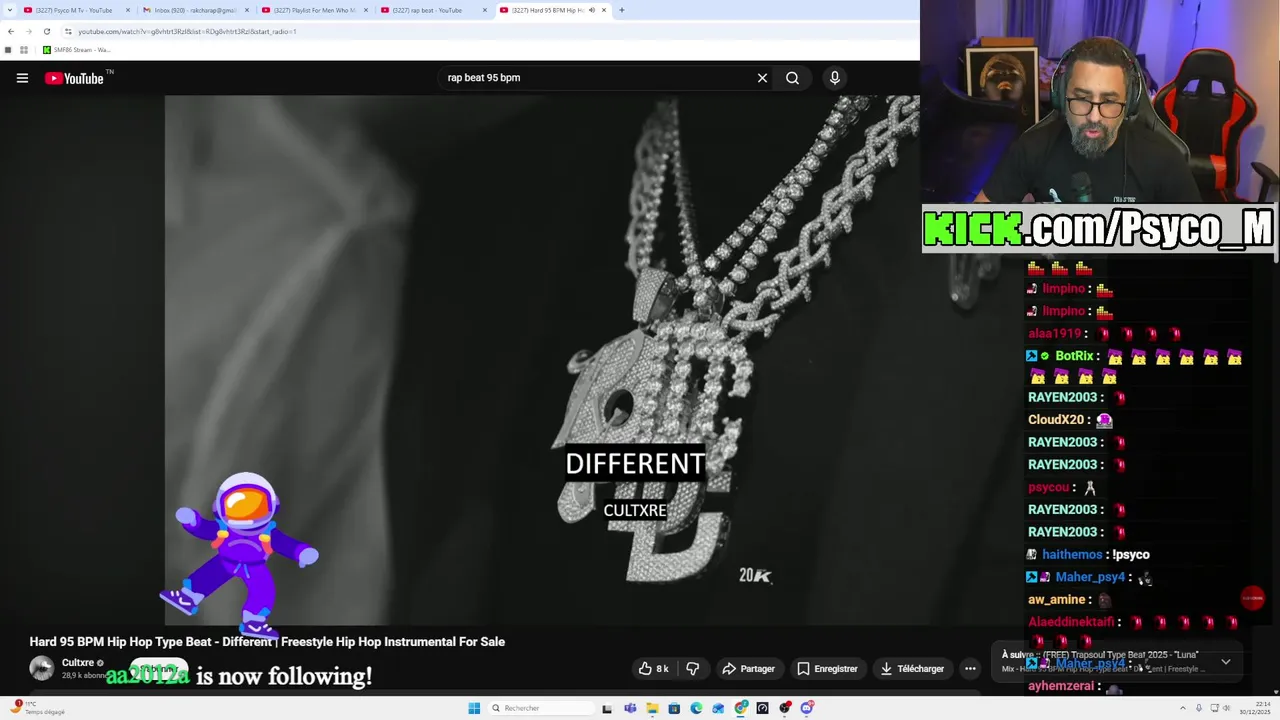Click 'ayhemzeral' username in chat
The image size is (1280, 720).
1061,687
